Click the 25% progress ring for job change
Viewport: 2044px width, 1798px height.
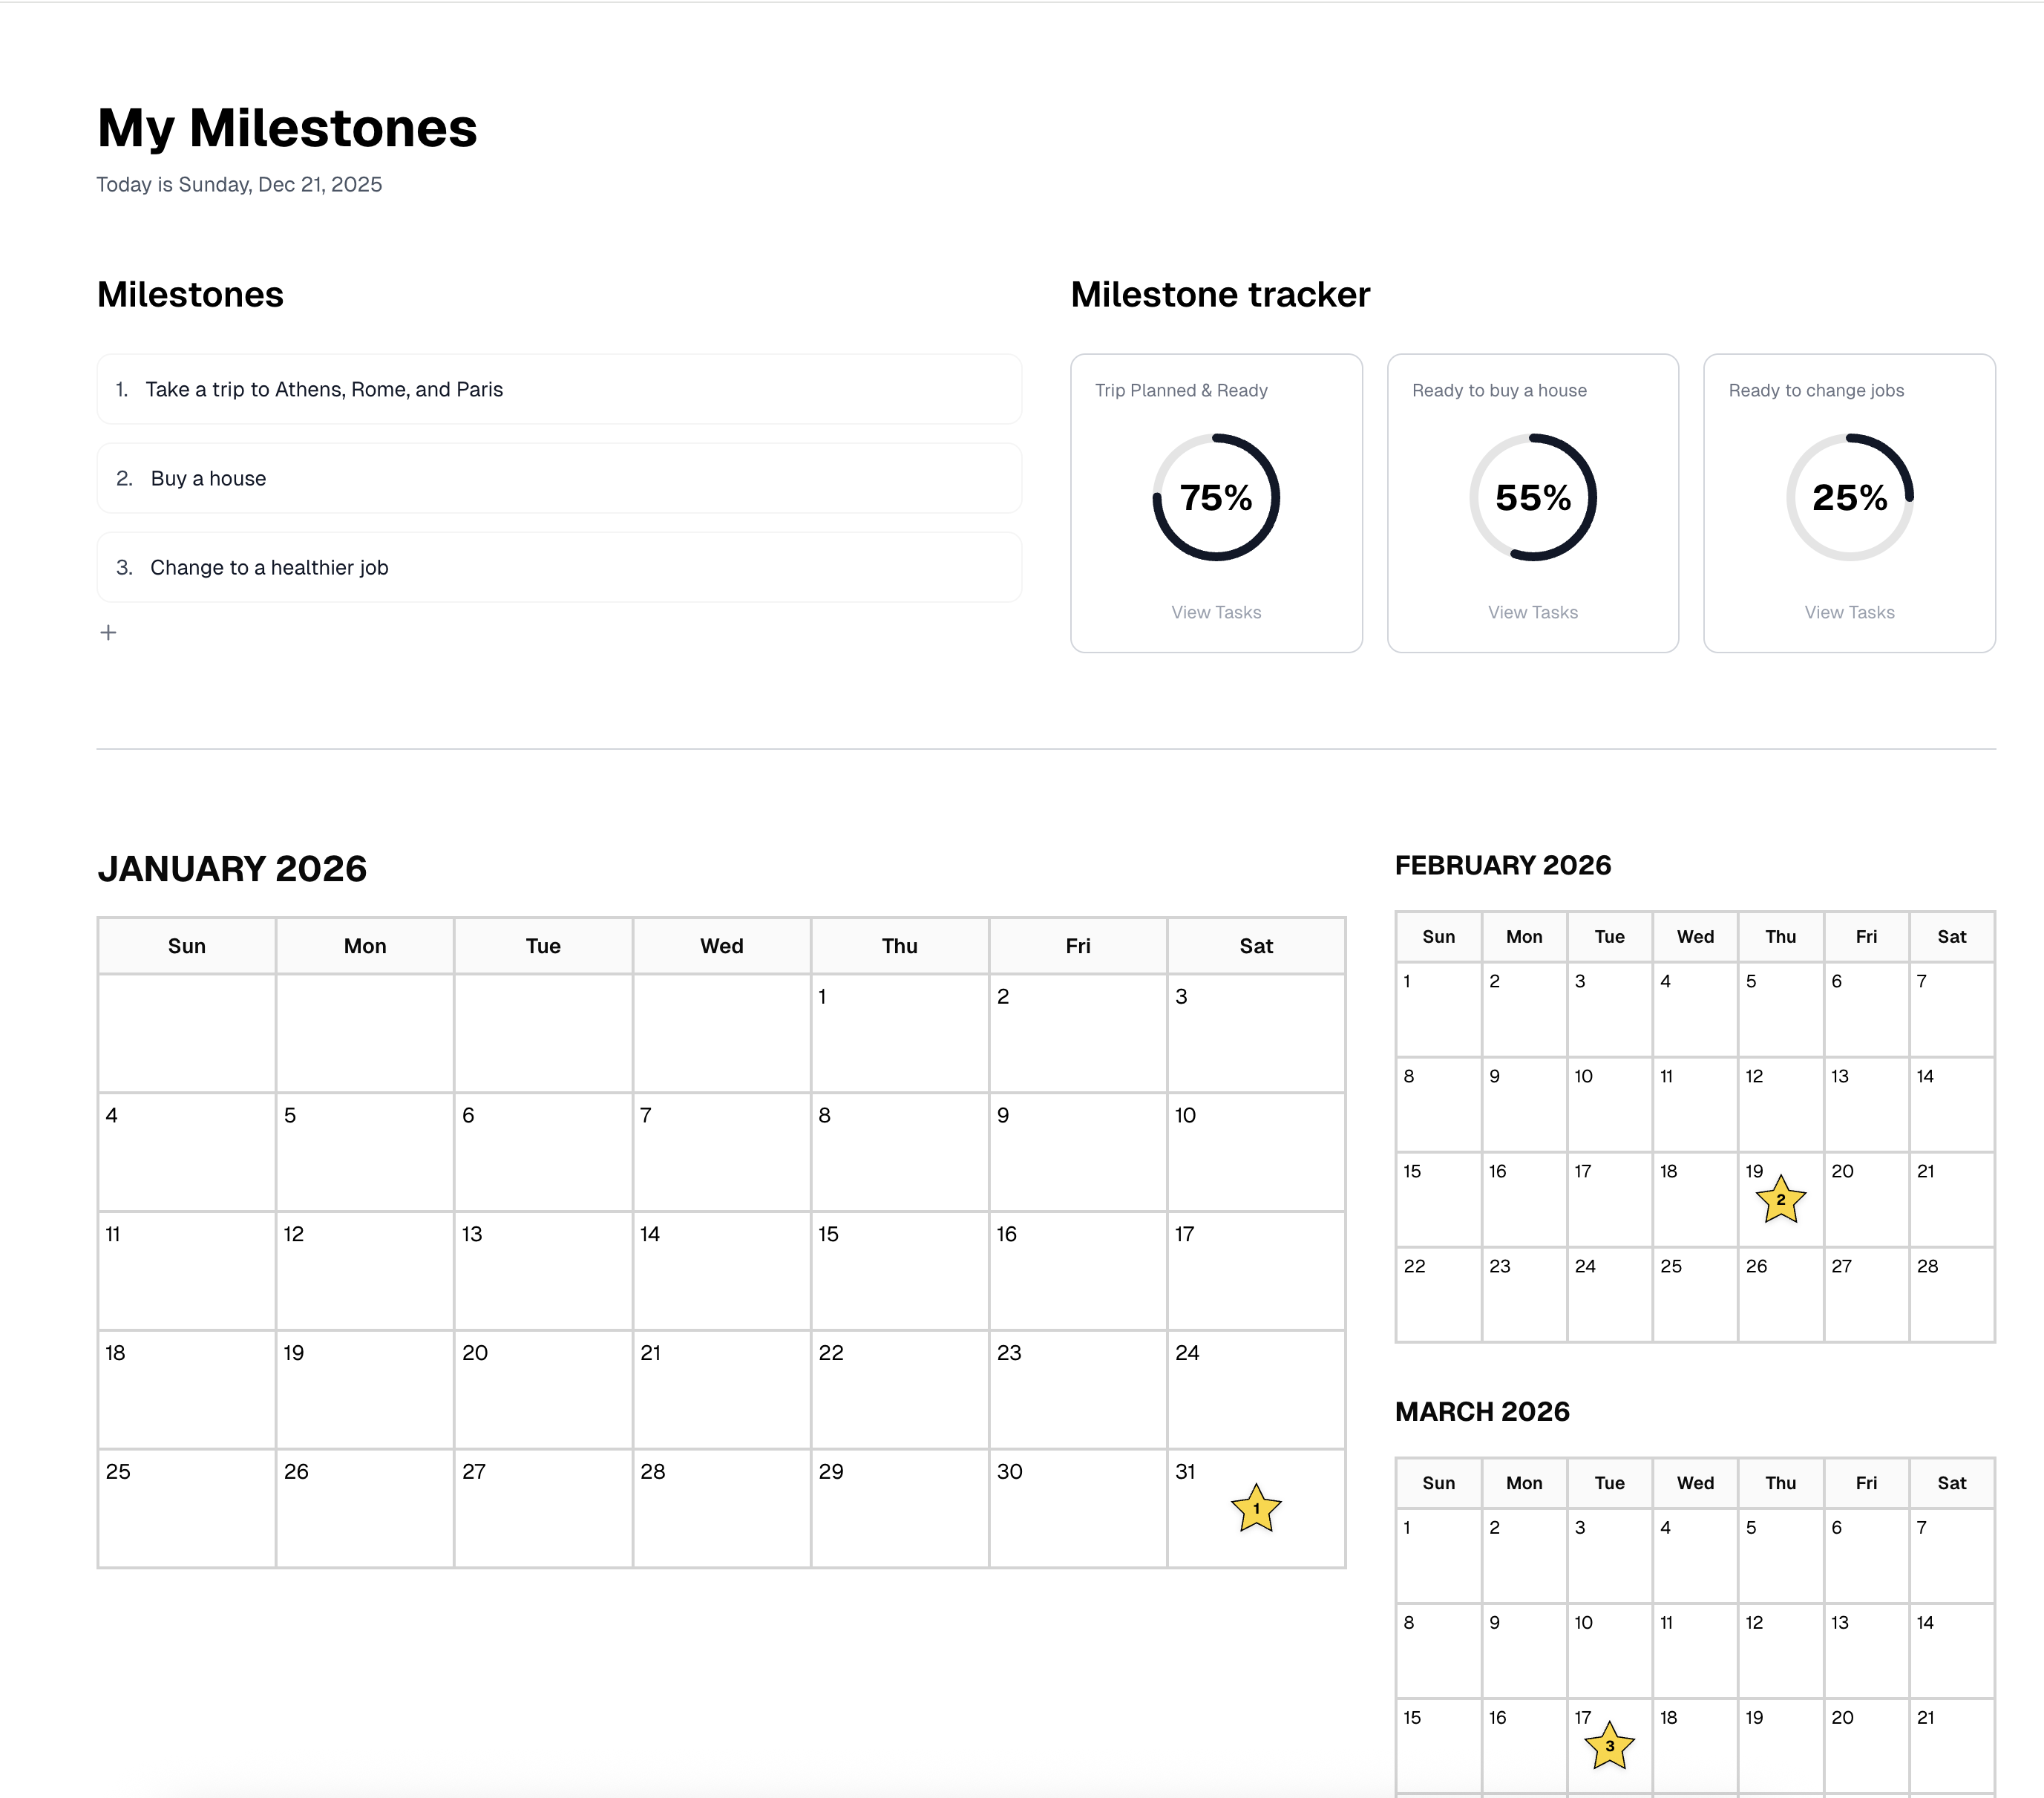point(1849,497)
